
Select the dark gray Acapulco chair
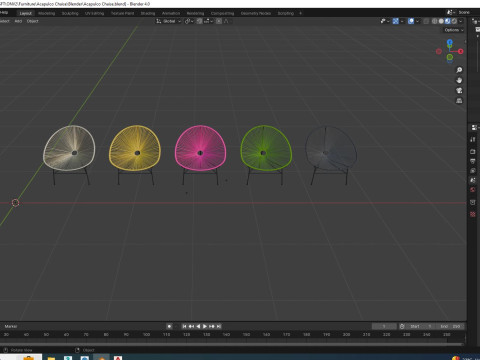click(331, 155)
